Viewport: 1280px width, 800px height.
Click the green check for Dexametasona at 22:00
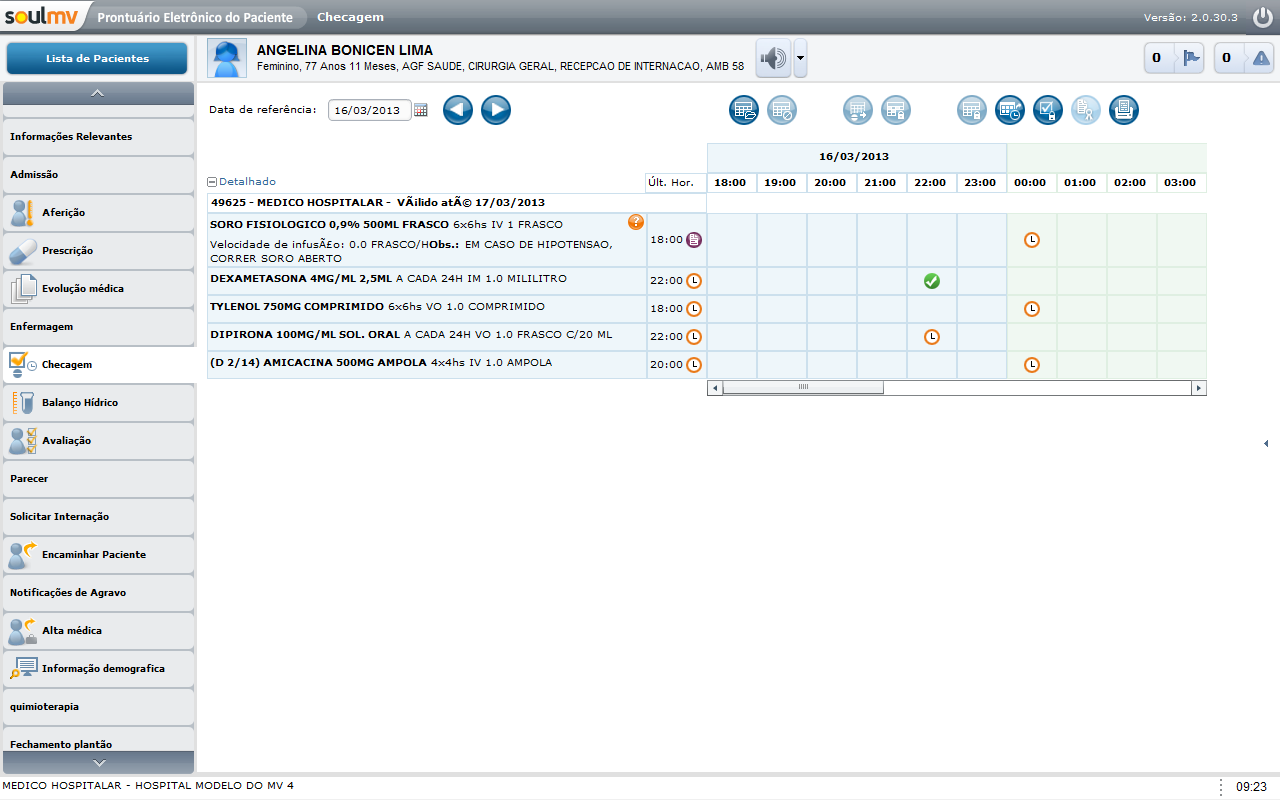pyautogui.click(x=932, y=281)
